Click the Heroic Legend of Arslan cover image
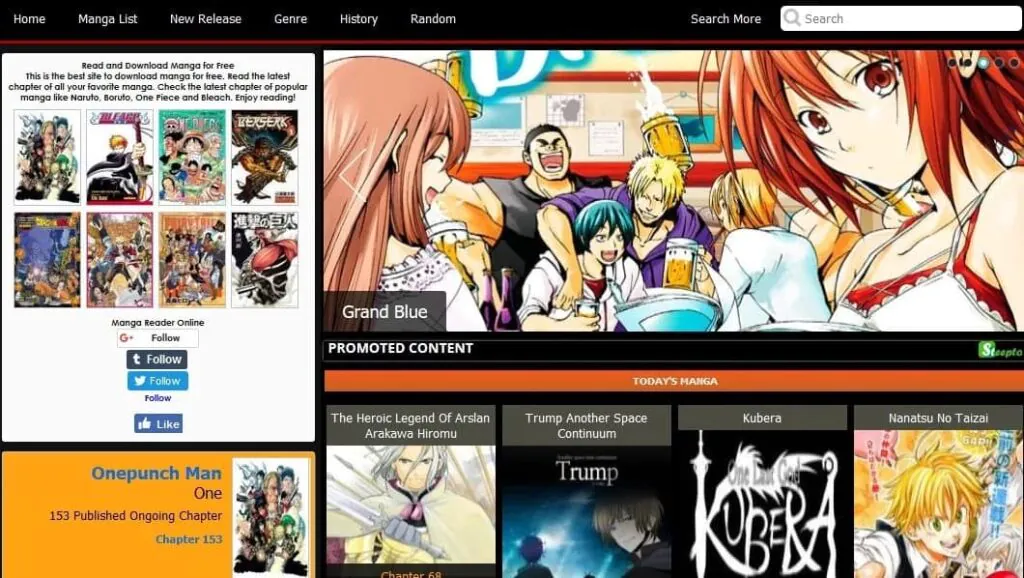This screenshot has height=578, width=1024. click(411, 504)
